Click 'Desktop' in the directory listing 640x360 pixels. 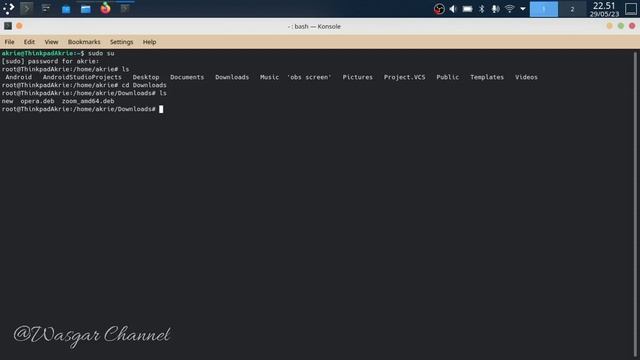(146, 77)
